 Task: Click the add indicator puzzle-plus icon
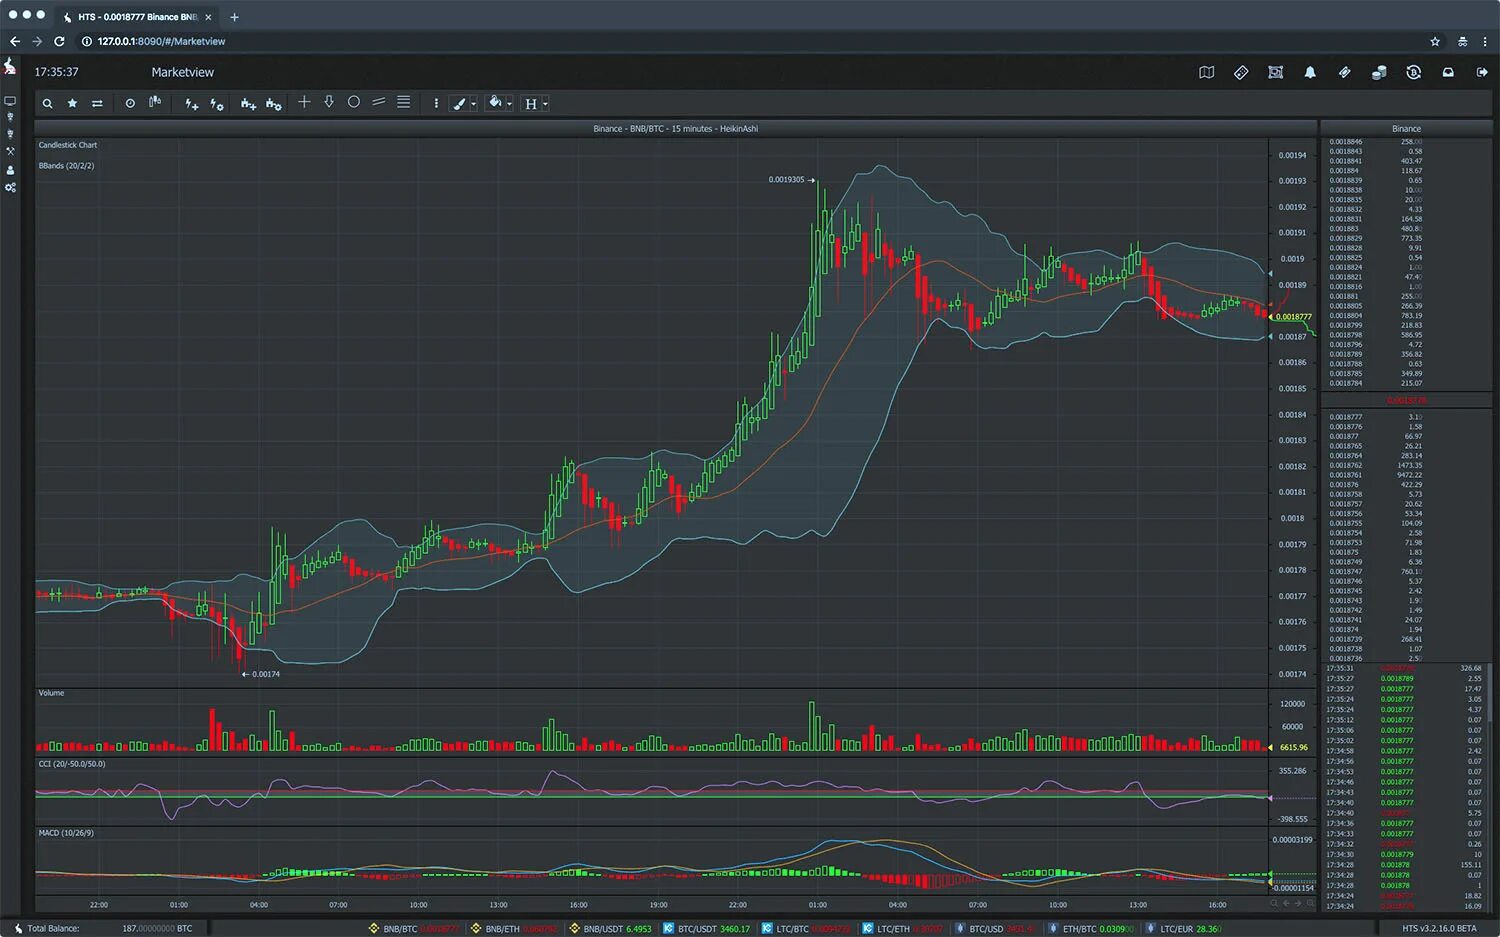tap(248, 103)
